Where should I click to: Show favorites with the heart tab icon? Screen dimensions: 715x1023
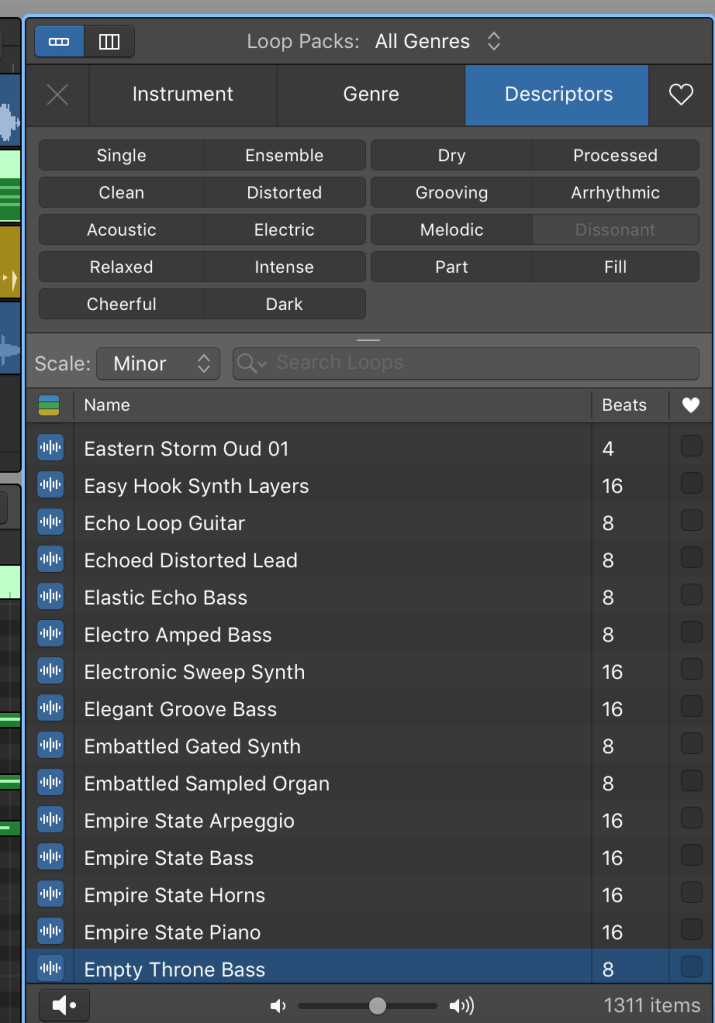pos(681,95)
